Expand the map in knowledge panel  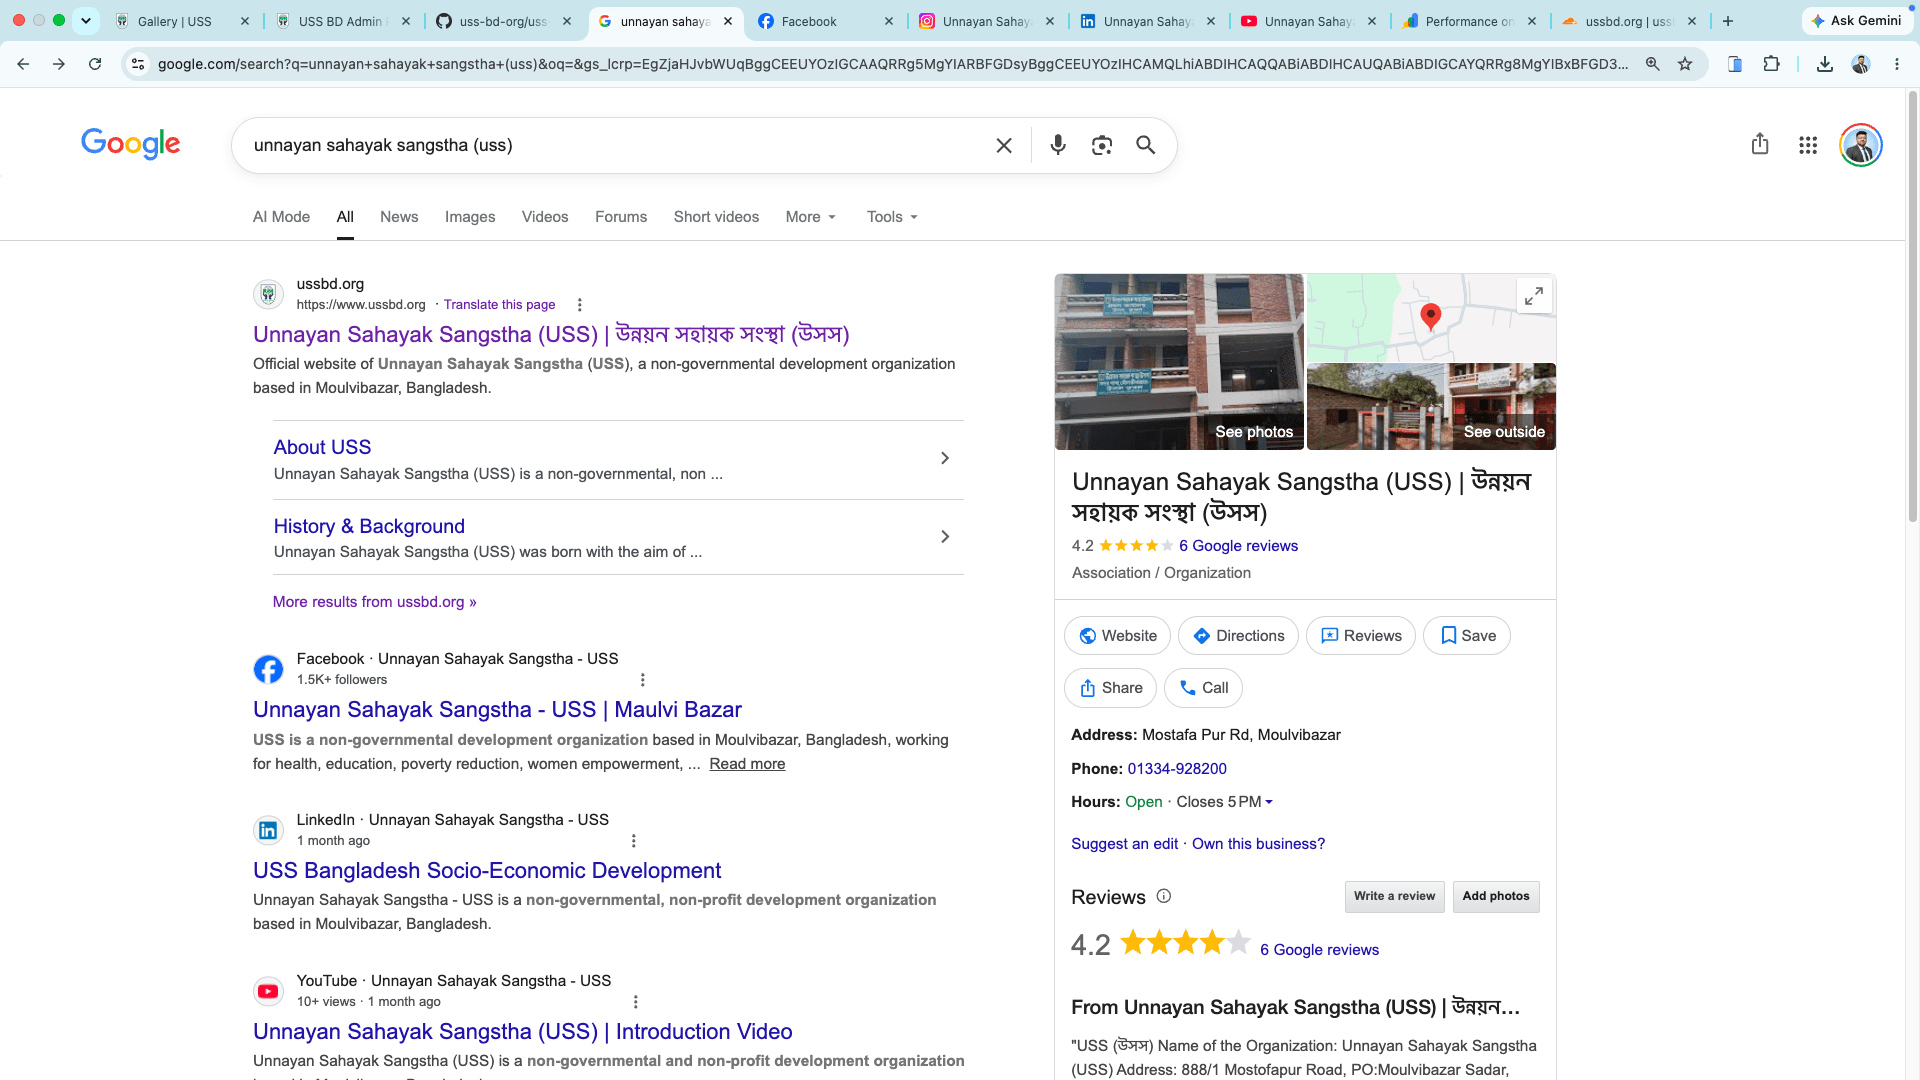click(1534, 296)
